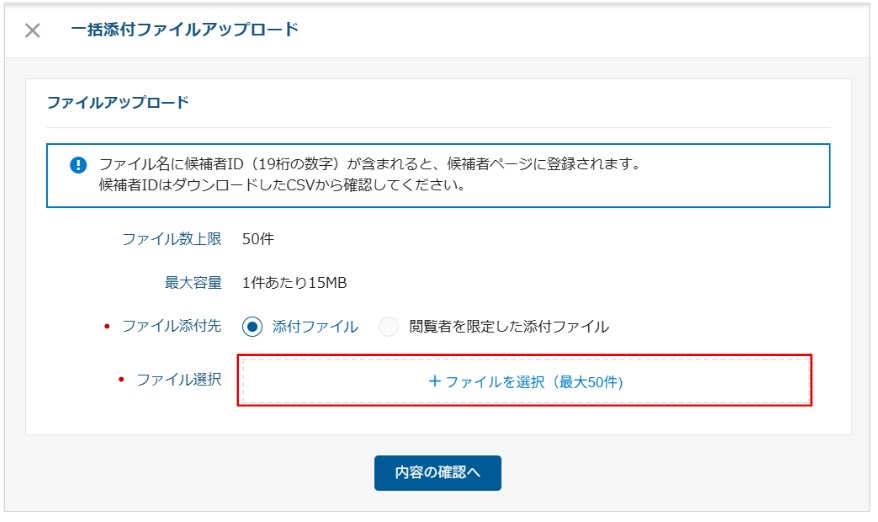The width and height of the screenshot is (878, 522).
Task: Choose the 閲覧者を限定した添付ファイル radio option
Action: pyautogui.click(x=389, y=326)
